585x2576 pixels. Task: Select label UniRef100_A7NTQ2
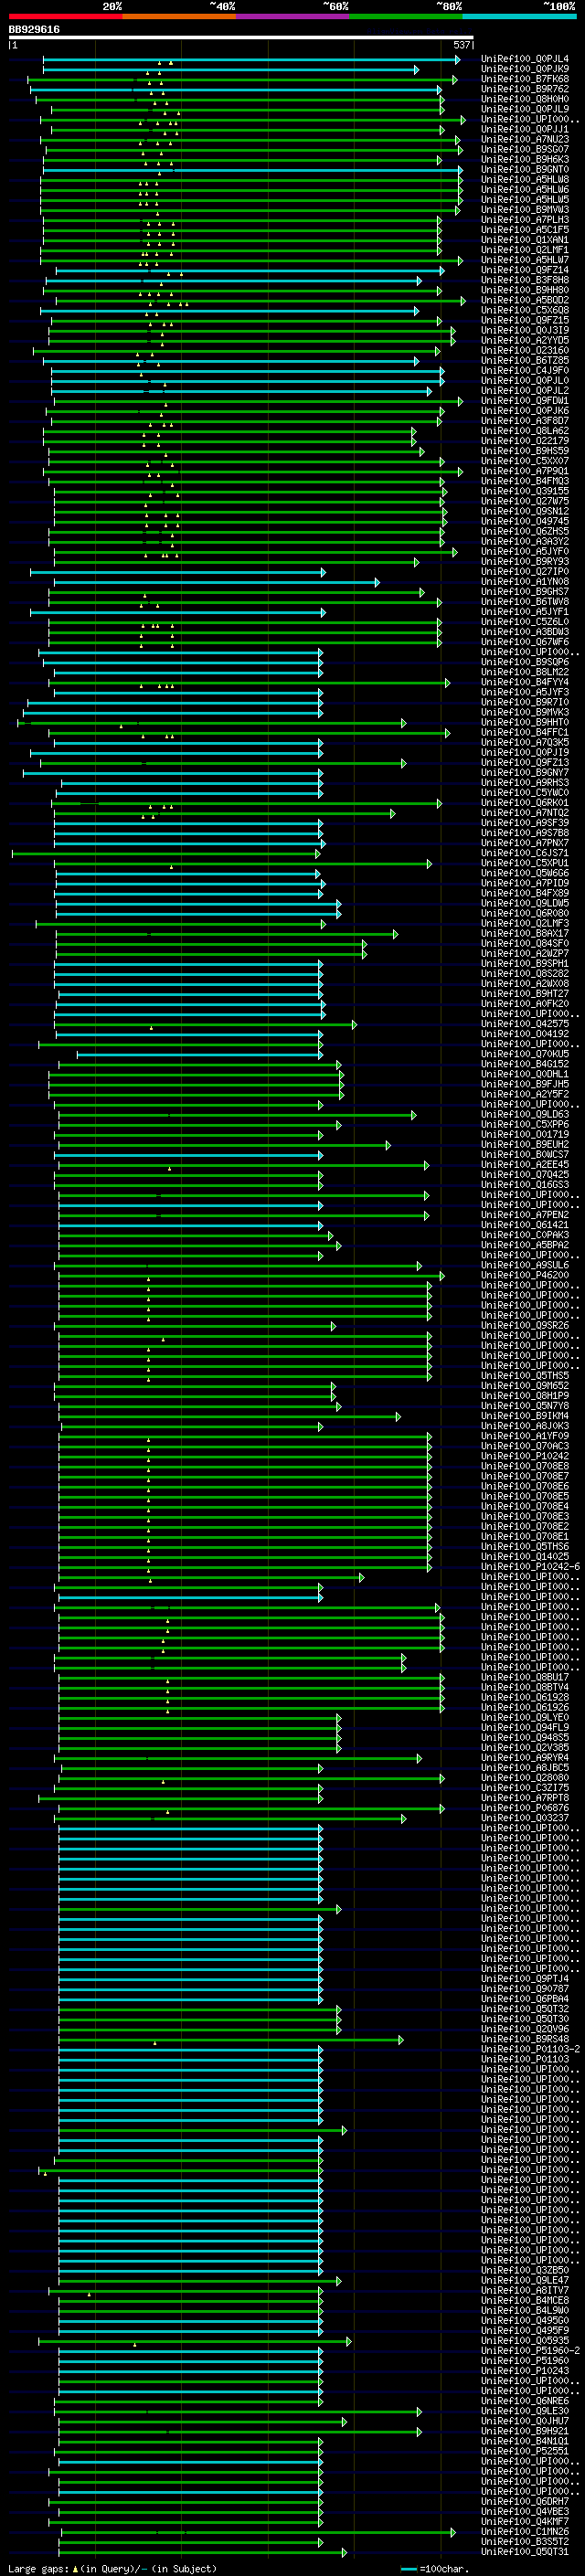[x=525, y=813]
